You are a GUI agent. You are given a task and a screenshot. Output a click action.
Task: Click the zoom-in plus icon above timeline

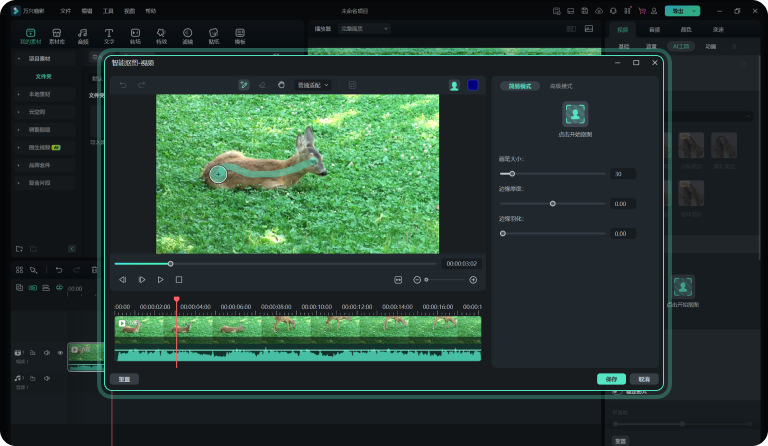[473, 280]
